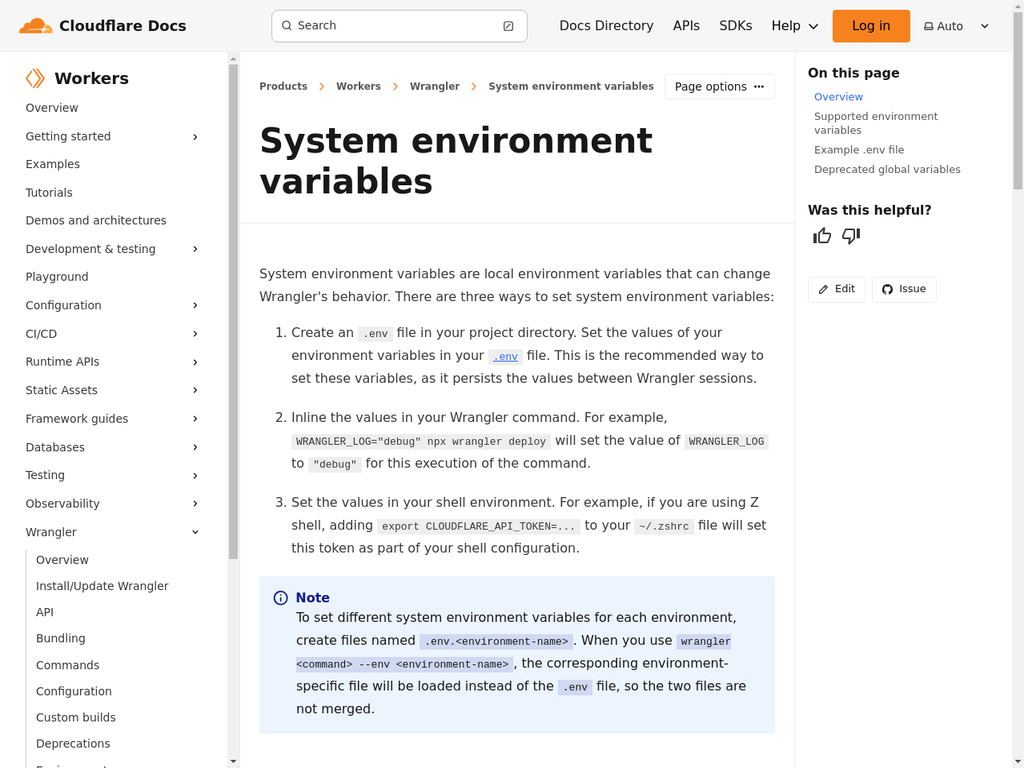Open Demos and architectures in sidebar
Viewport: 1024px width, 768px height.
(96, 221)
